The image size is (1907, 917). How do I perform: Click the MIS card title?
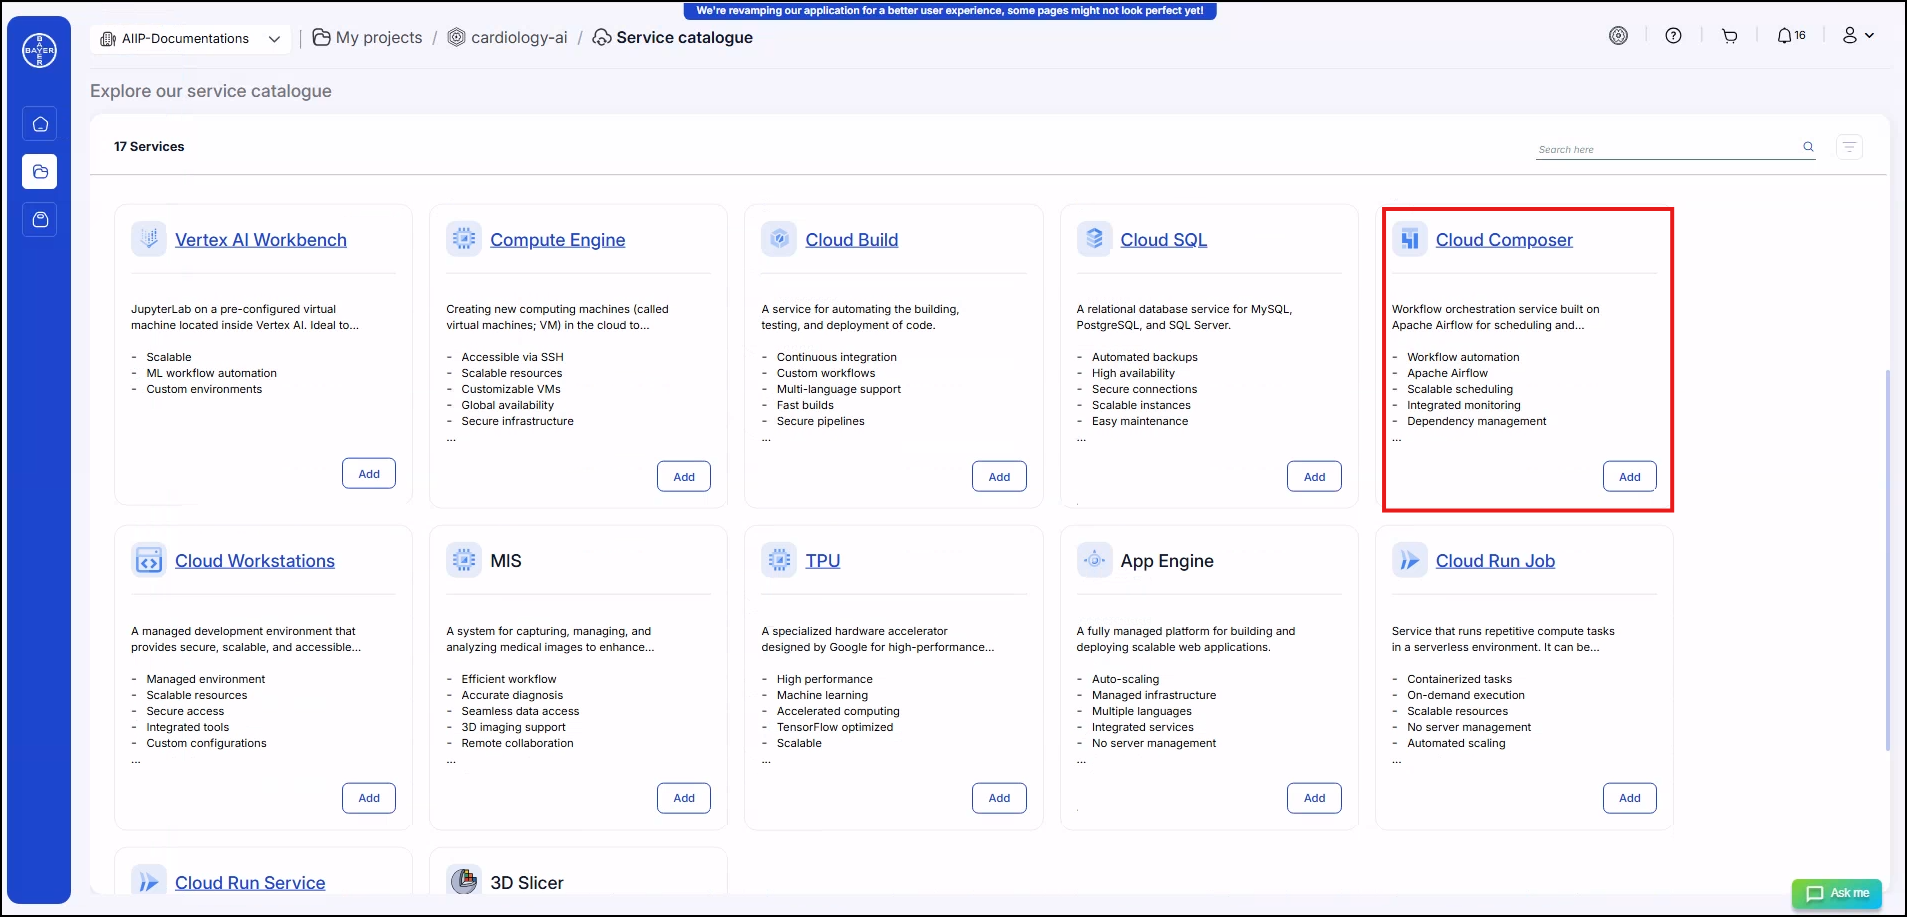click(505, 561)
